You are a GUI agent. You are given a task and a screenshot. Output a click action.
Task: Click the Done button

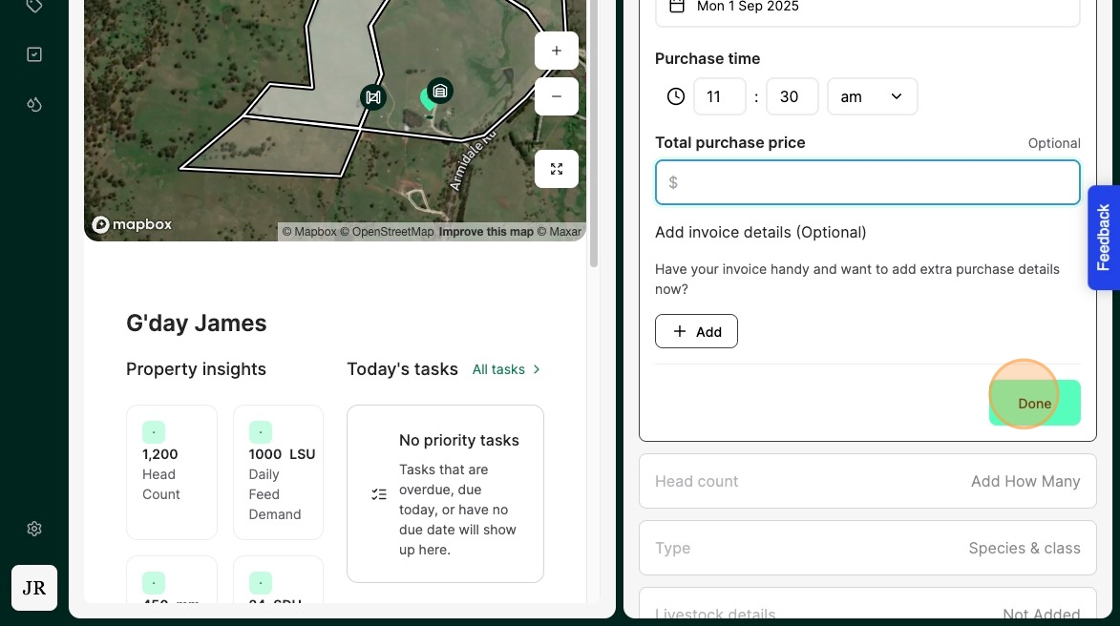(1034, 403)
